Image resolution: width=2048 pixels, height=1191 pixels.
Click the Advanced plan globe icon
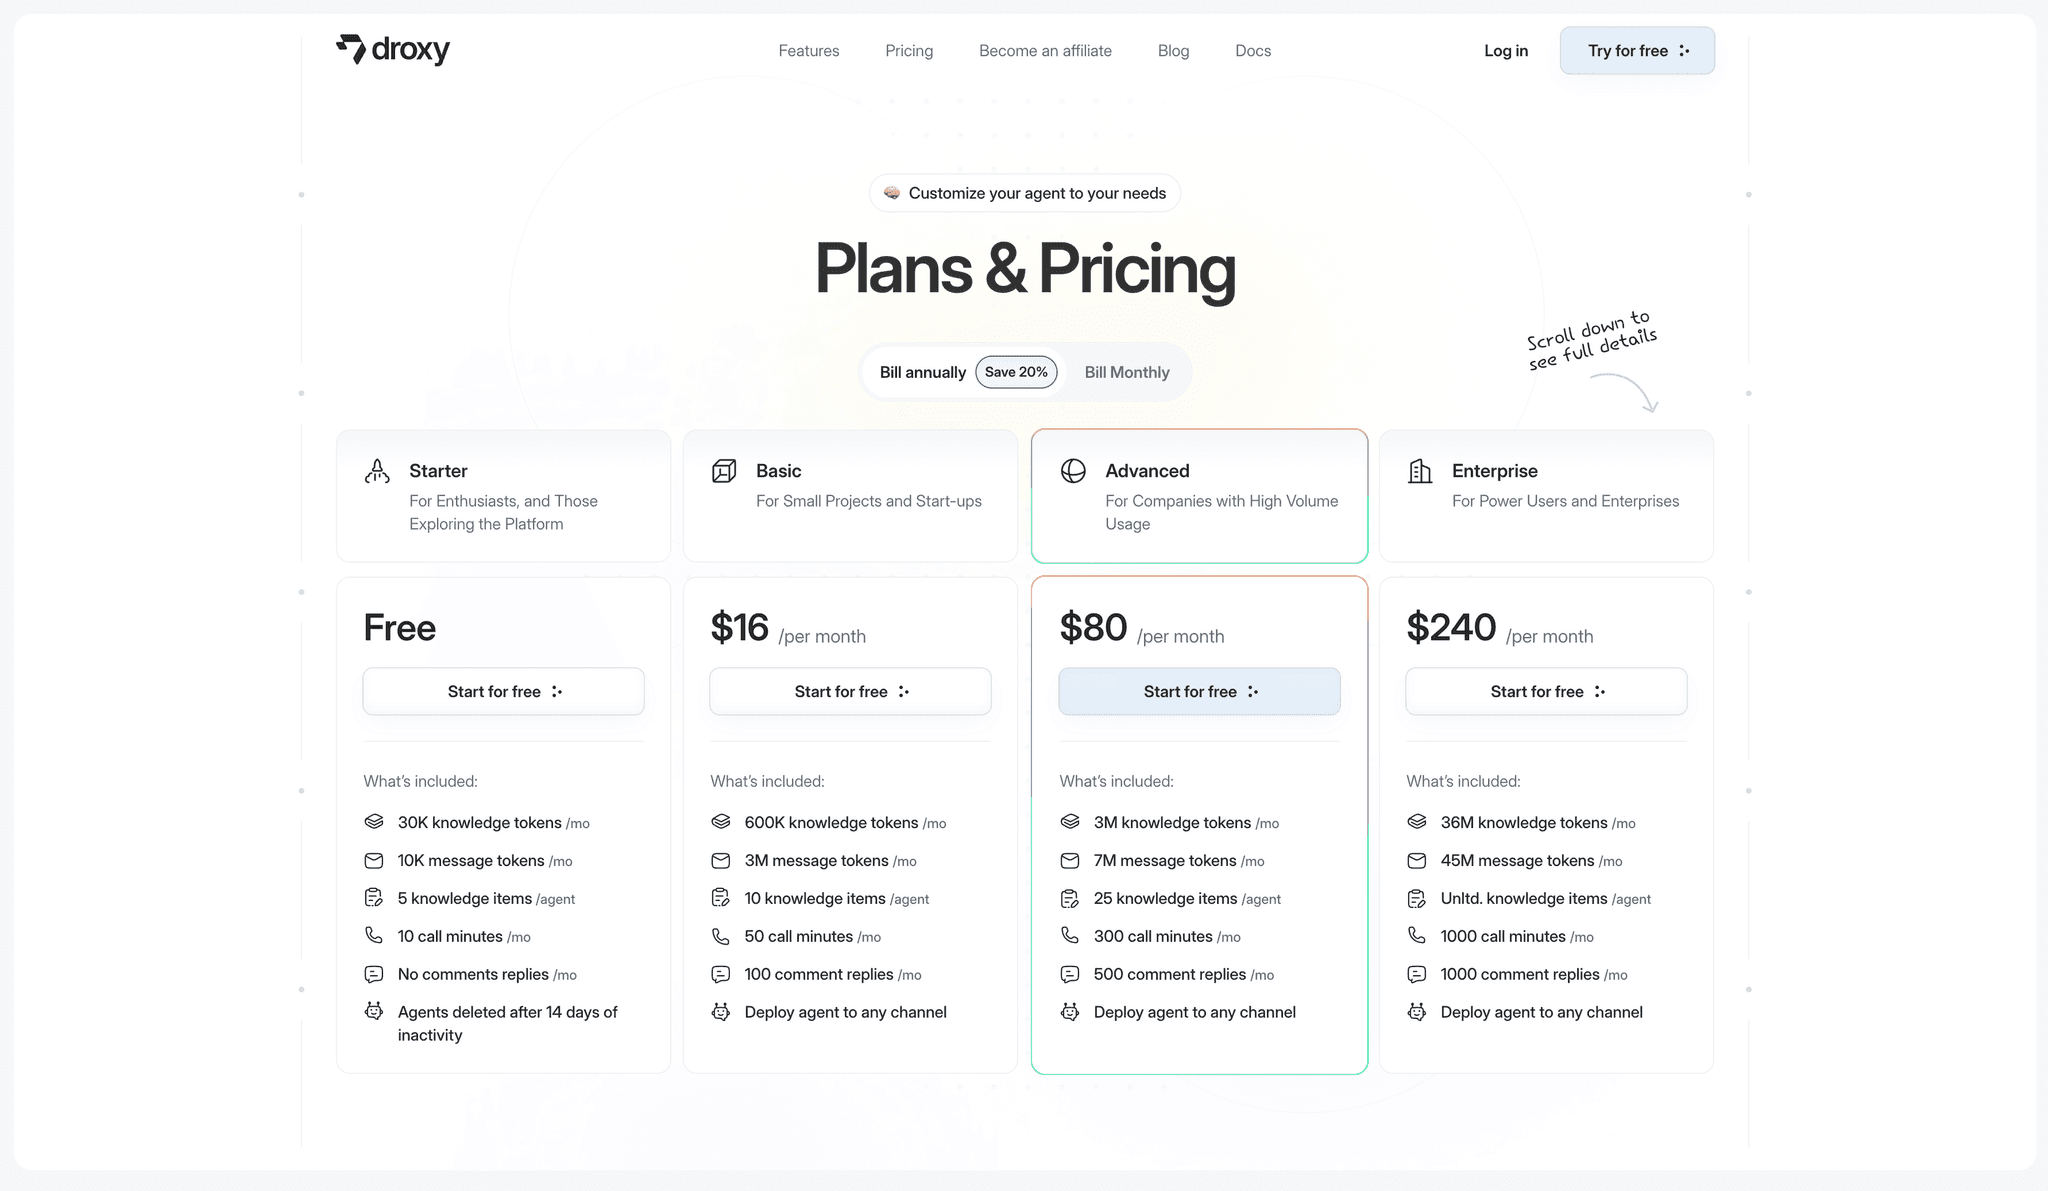(x=1073, y=471)
